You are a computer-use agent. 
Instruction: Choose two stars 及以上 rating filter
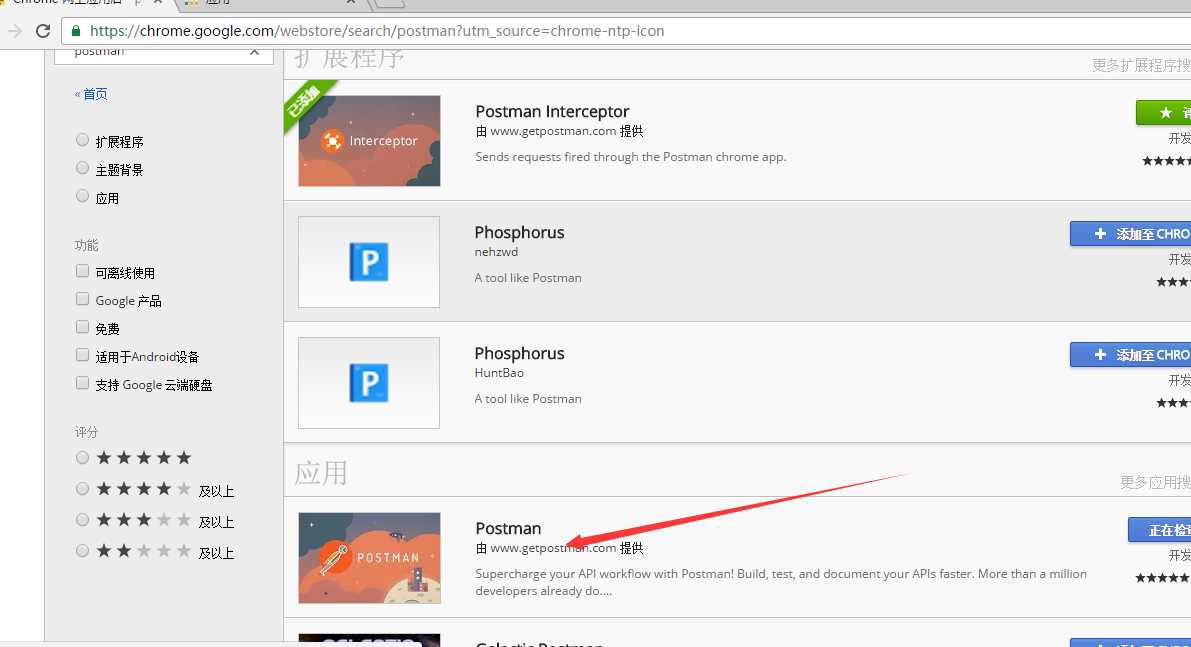tap(82, 551)
